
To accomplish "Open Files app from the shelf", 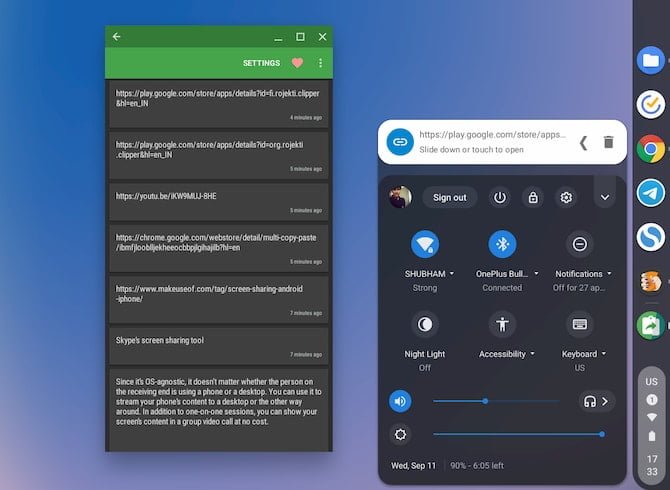I will pyautogui.click(x=650, y=60).
